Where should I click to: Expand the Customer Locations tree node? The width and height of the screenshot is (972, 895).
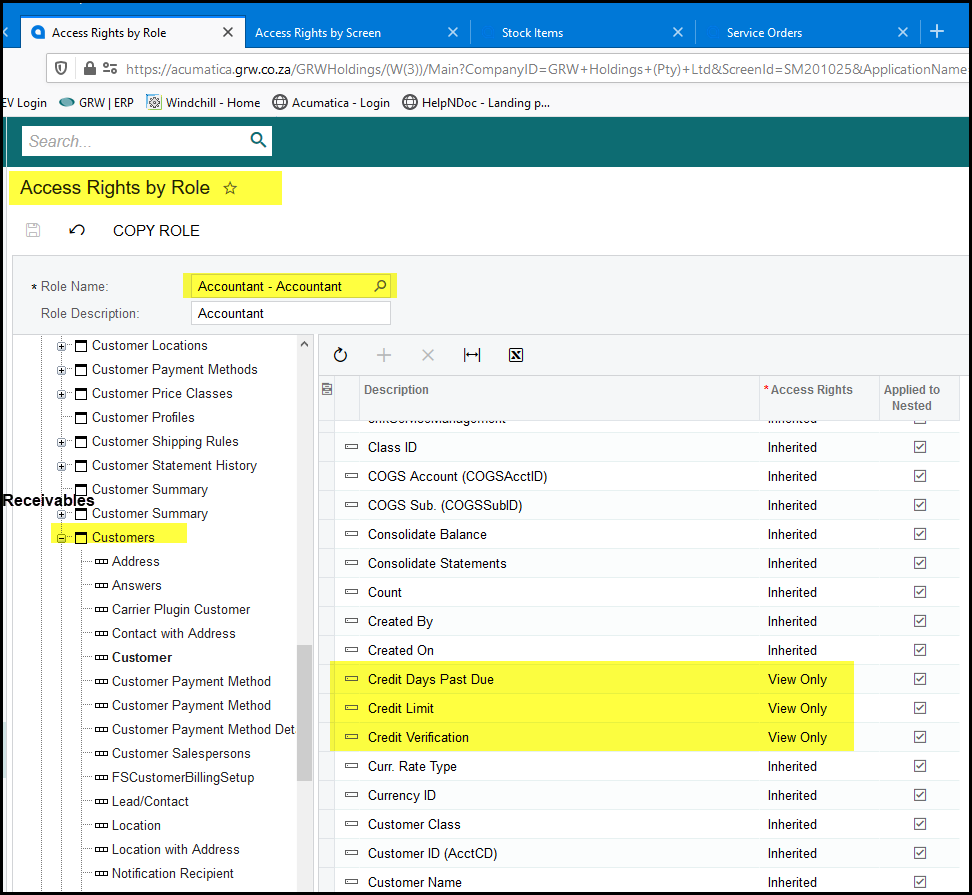pyautogui.click(x=62, y=346)
